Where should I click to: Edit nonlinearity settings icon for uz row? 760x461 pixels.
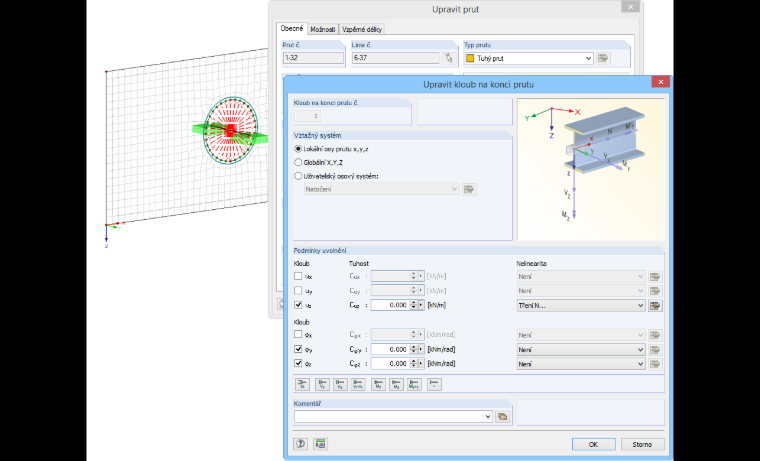tap(655, 305)
